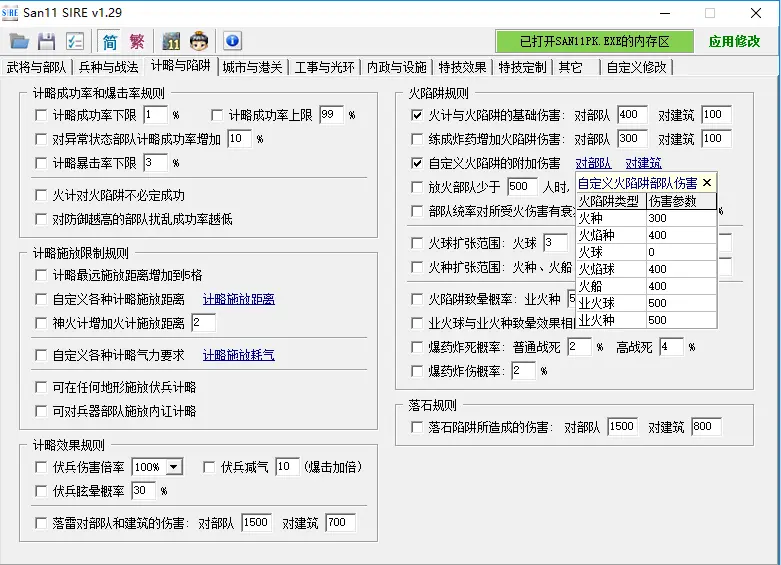Open the San11 game icon
This screenshot has height=565, width=781.
[x=171, y=41]
